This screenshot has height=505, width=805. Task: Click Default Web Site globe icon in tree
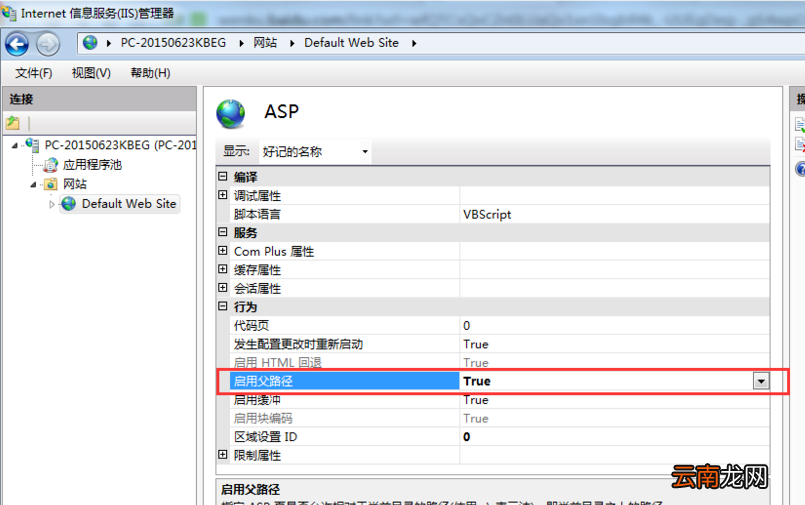pyautogui.click(x=68, y=204)
